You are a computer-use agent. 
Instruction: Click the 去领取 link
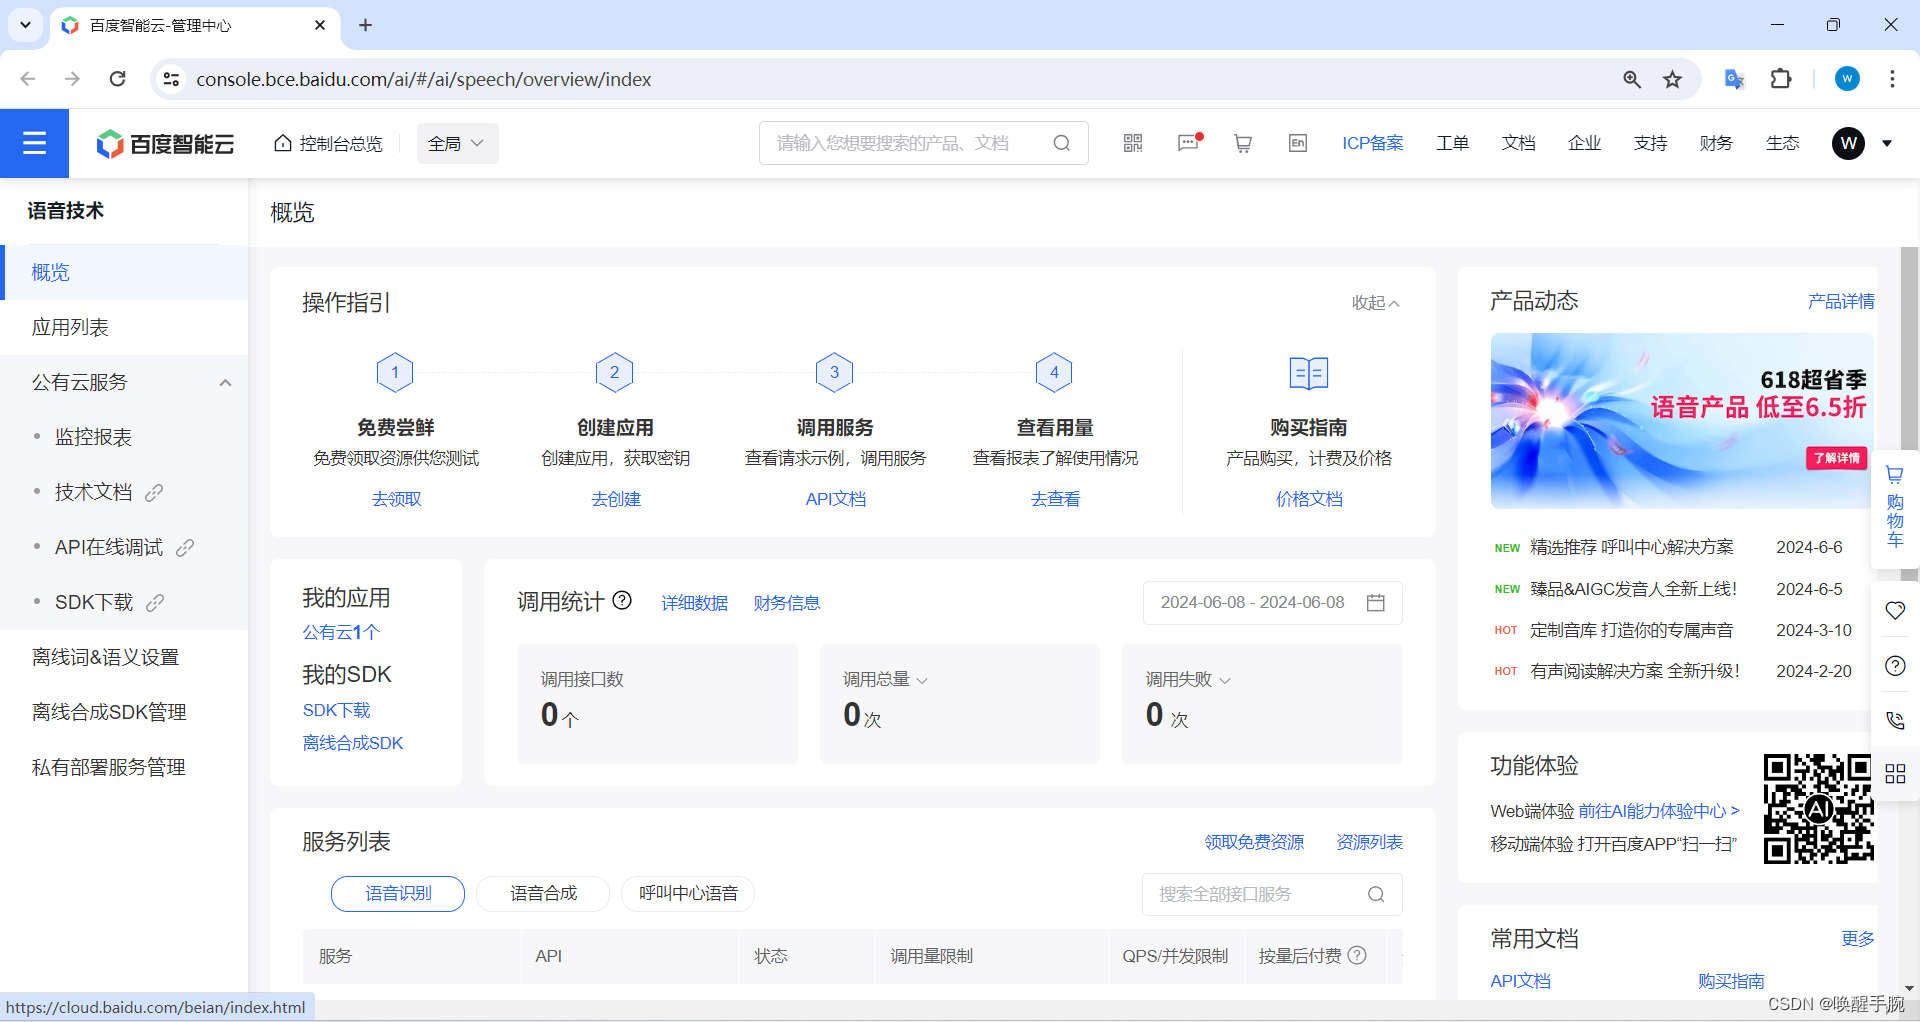pos(396,498)
